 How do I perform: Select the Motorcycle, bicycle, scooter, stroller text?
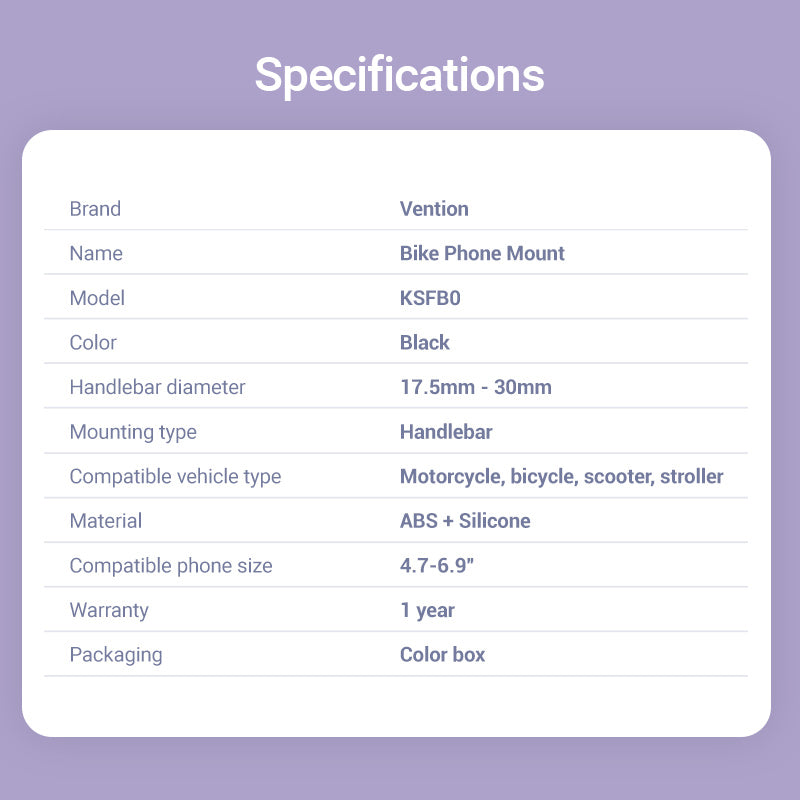561,476
